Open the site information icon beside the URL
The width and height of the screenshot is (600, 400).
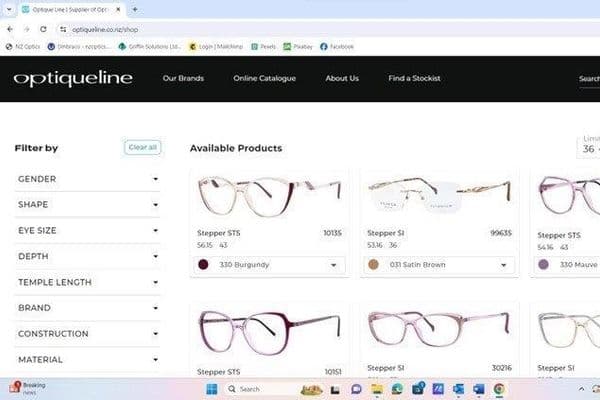click(63, 29)
